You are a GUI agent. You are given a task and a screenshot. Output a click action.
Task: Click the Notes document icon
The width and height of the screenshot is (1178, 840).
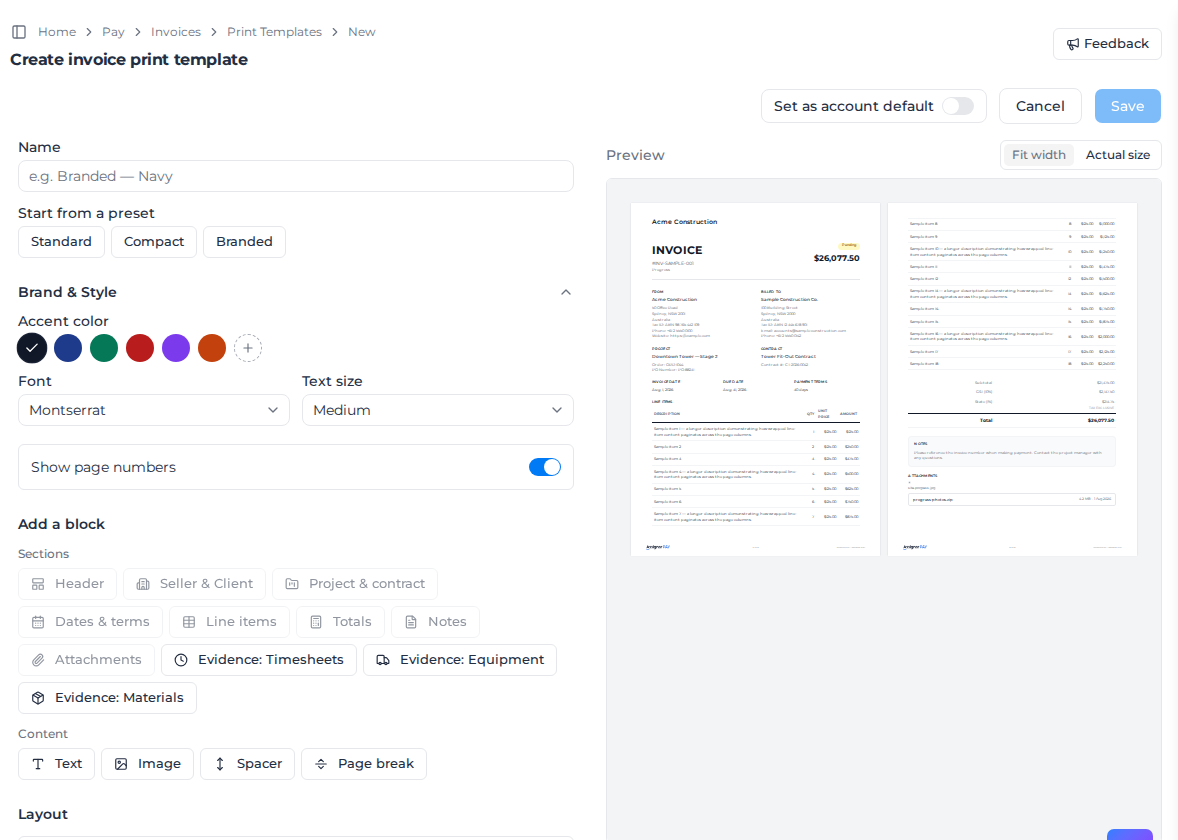coord(411,622)
